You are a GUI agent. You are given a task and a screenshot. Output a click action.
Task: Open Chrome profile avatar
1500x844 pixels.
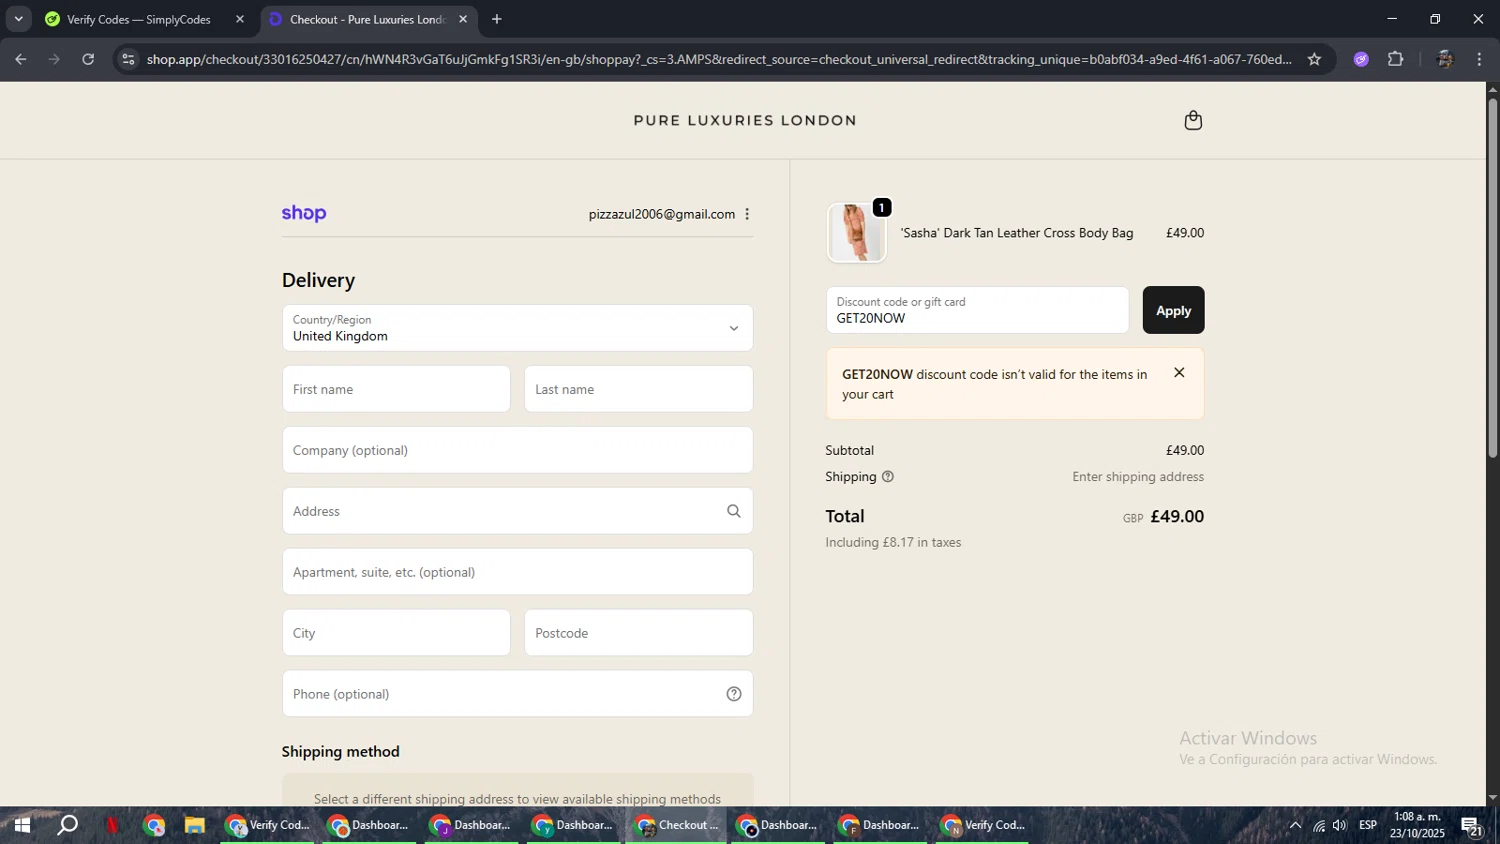click(x=1444, y=59)
